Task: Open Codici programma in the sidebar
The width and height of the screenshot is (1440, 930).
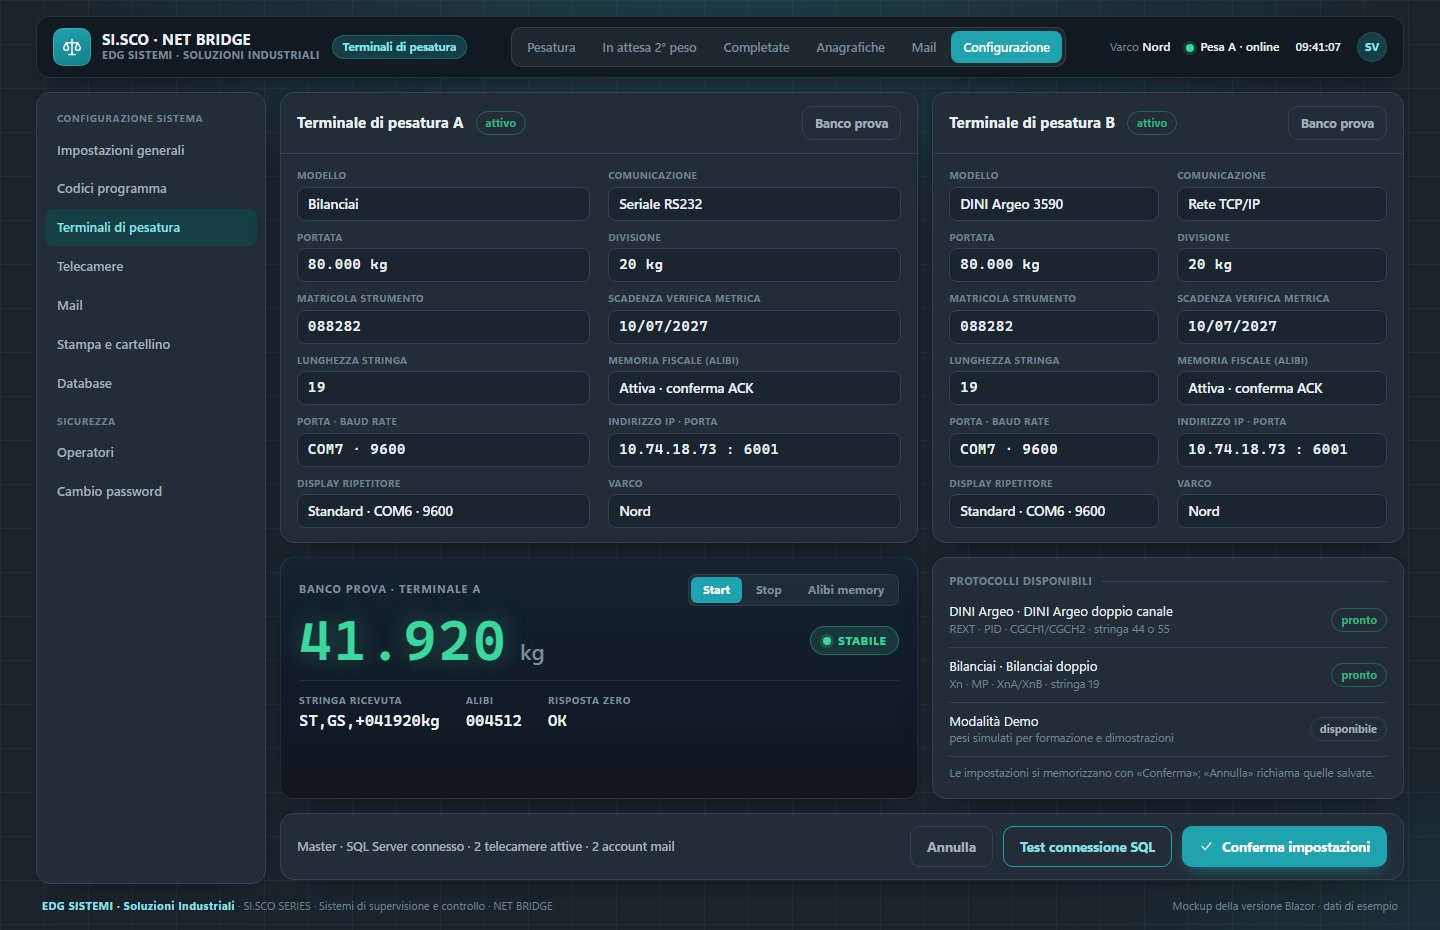Action: click(x=151, y=189)
